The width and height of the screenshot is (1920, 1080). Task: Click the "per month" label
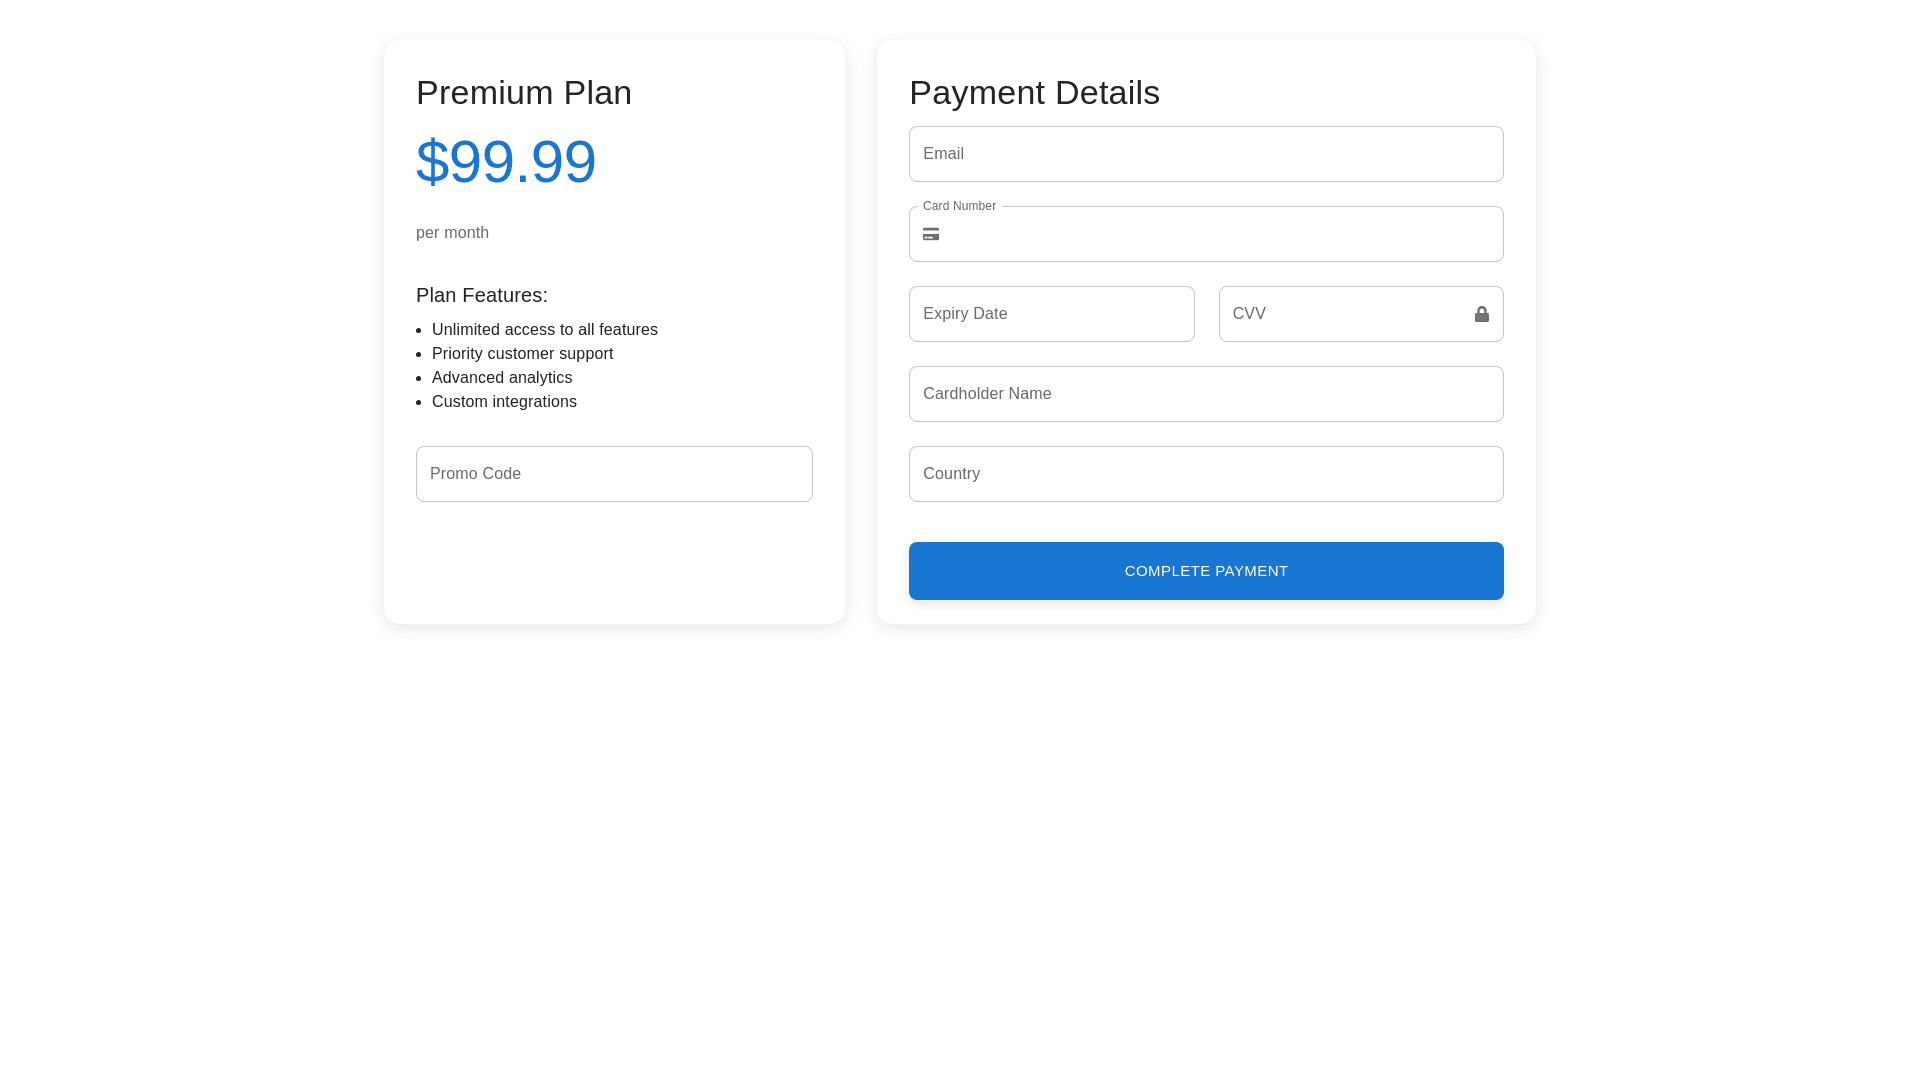(x=452, y=233)
